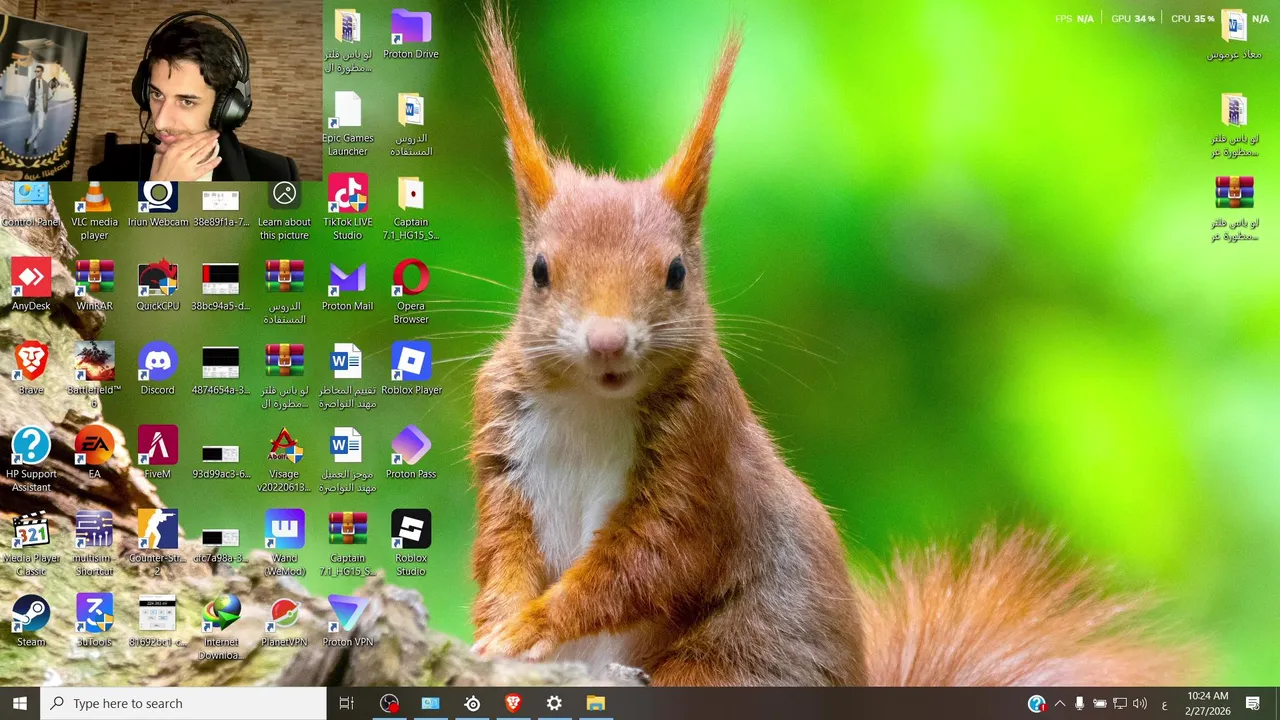Open the Action Center notifications icon
The height and width of the screenshot is (720, 1280).
pos(1253,703)
